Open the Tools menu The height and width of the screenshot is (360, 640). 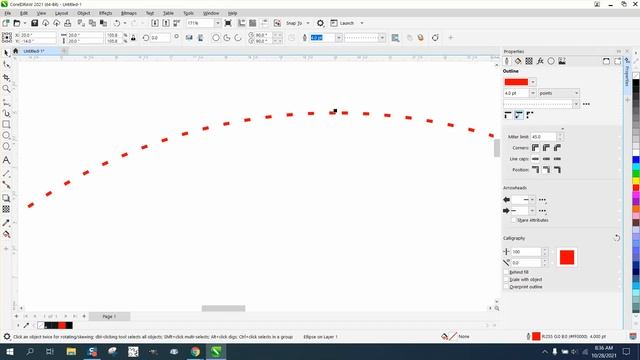189,13
